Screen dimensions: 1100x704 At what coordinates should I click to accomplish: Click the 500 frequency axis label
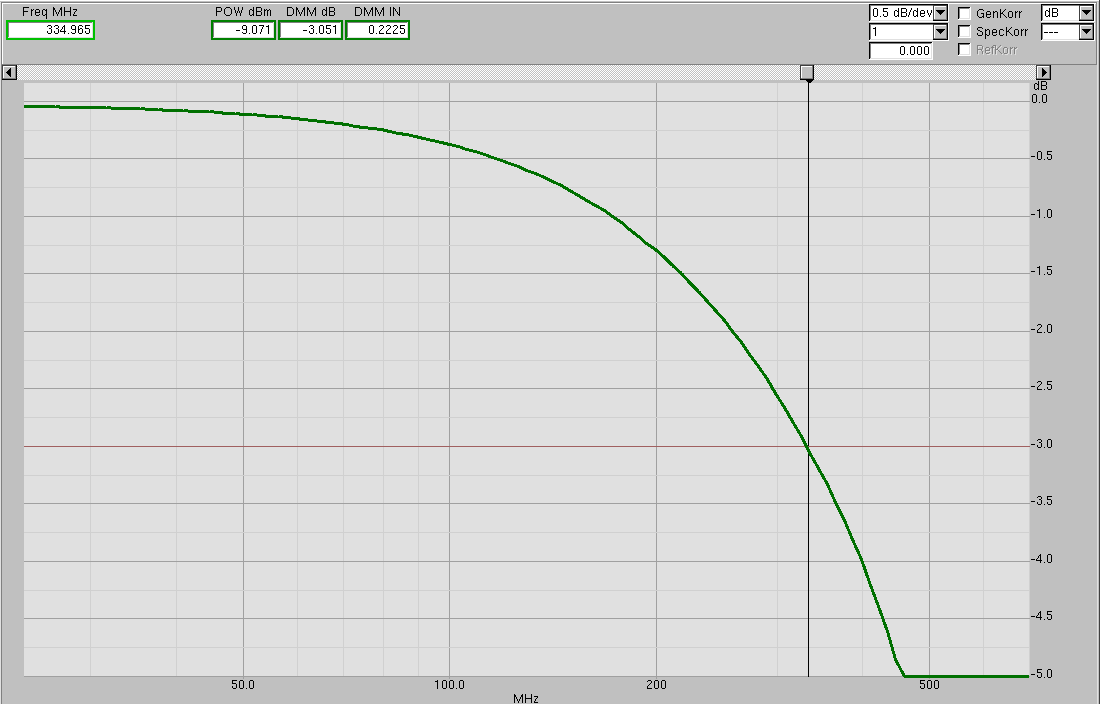929,684
